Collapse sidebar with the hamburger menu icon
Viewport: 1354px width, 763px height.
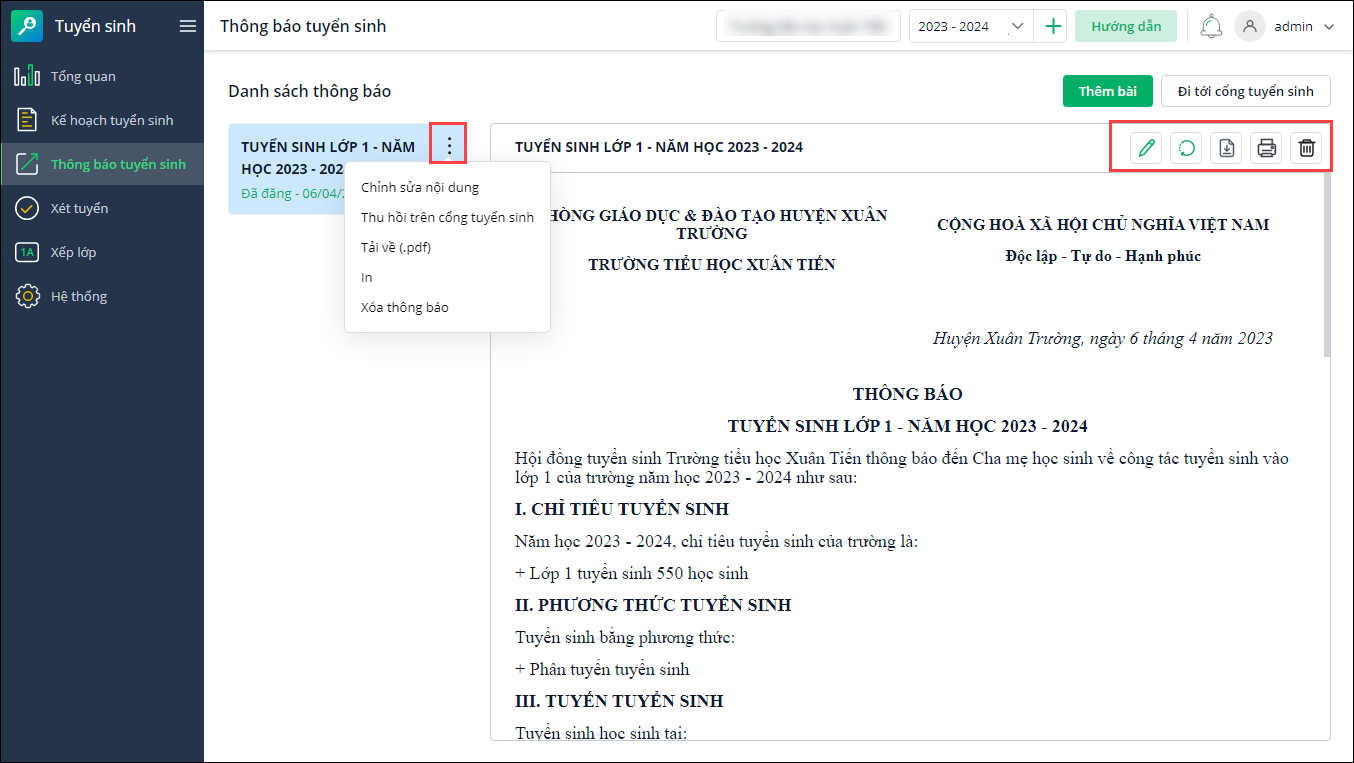click(188, 26)
